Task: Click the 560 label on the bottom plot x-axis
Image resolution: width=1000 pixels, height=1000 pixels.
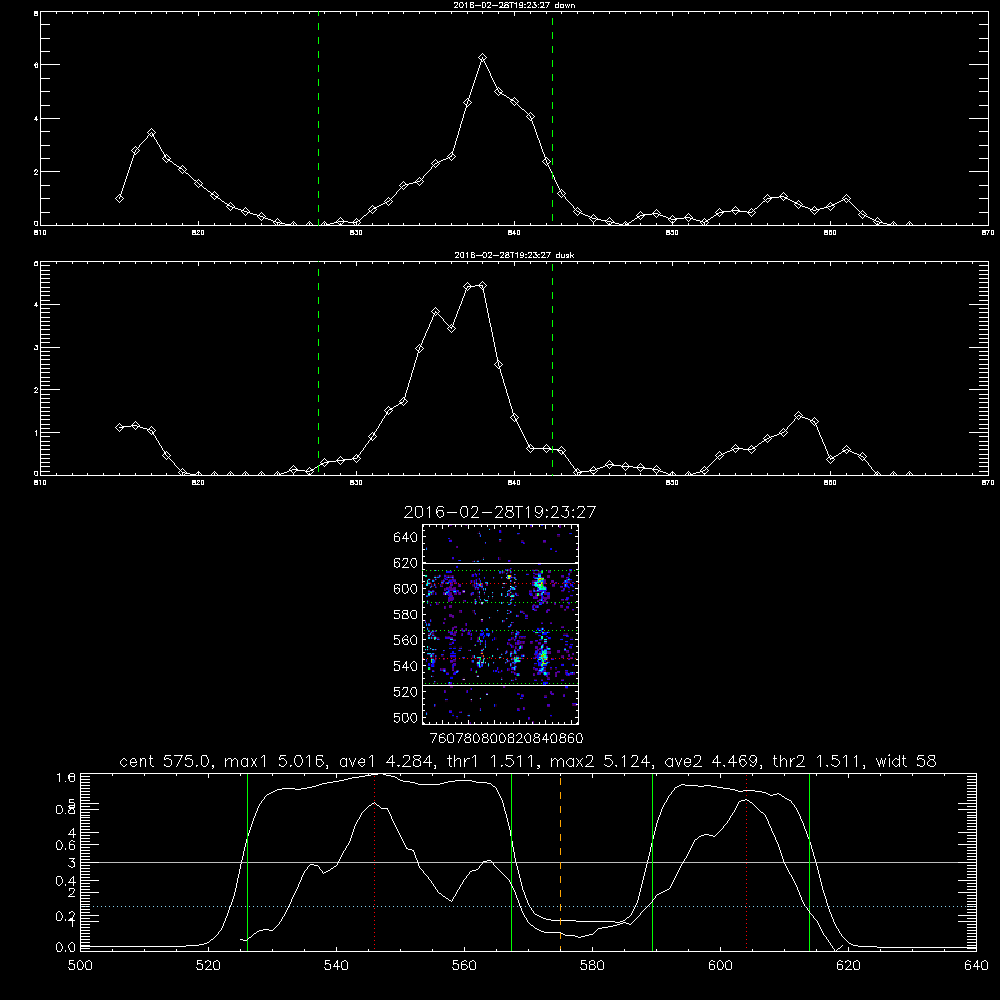Action: (x=464, y=966)
